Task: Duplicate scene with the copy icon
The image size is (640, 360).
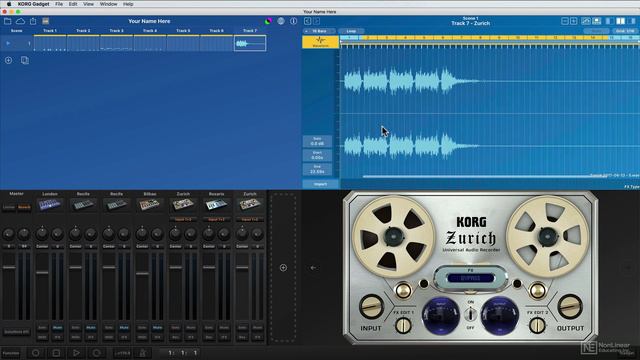Action: tap(24, 60)
